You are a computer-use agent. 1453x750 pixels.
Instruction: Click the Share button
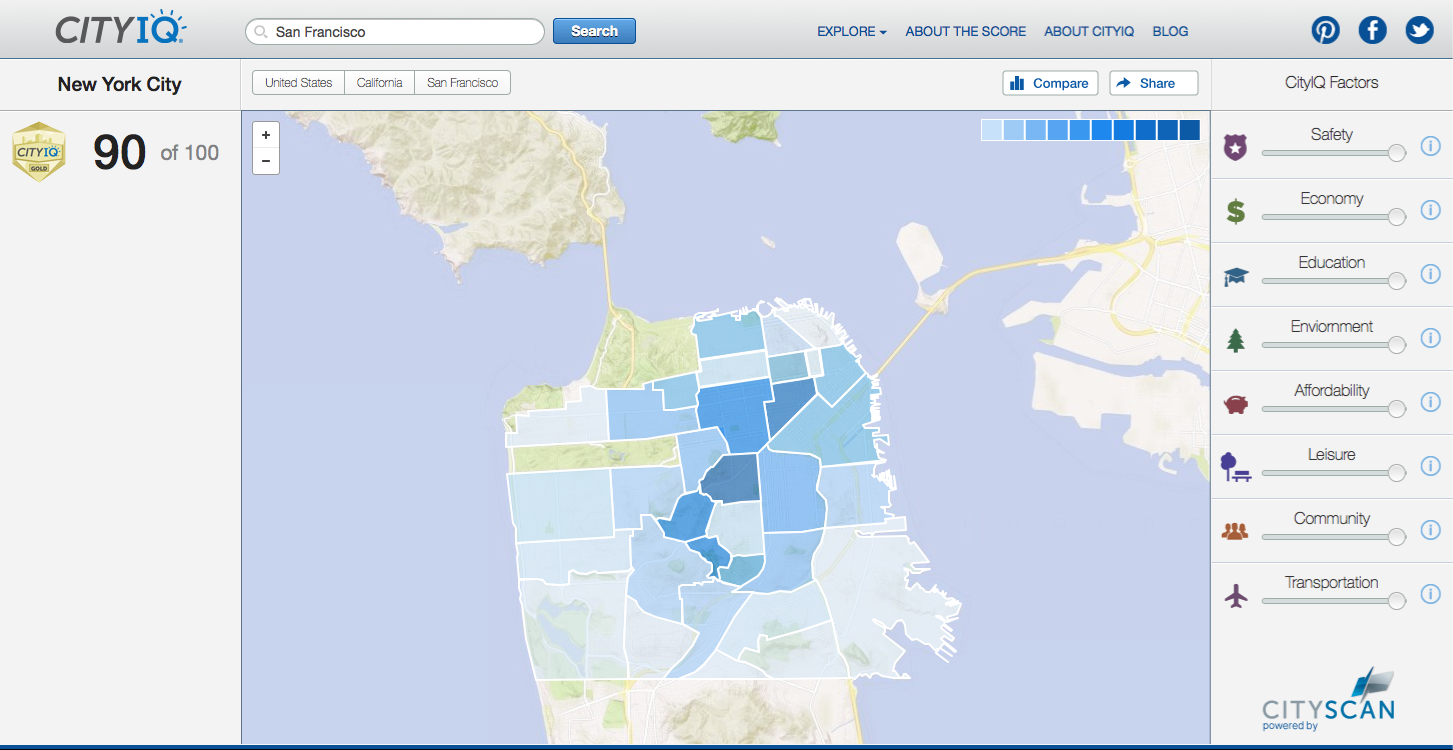1153,83
